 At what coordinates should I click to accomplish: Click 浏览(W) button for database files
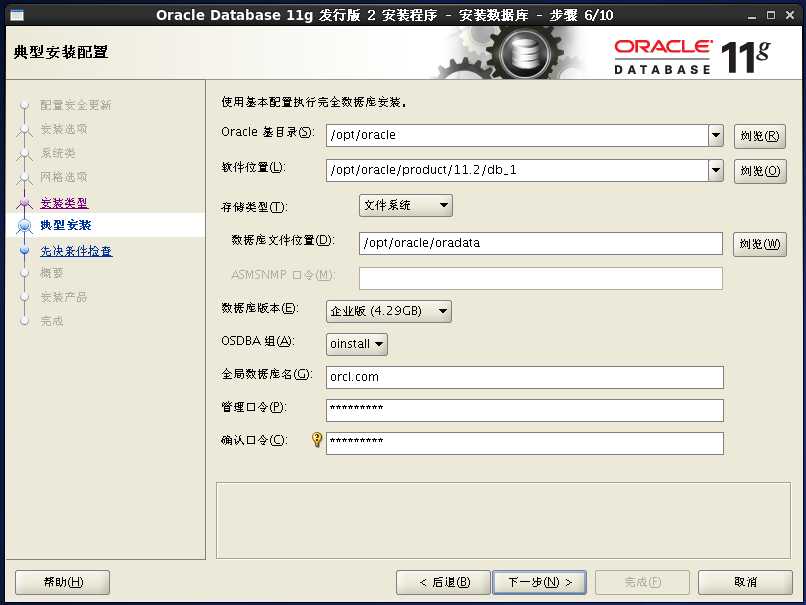(760, 244)
